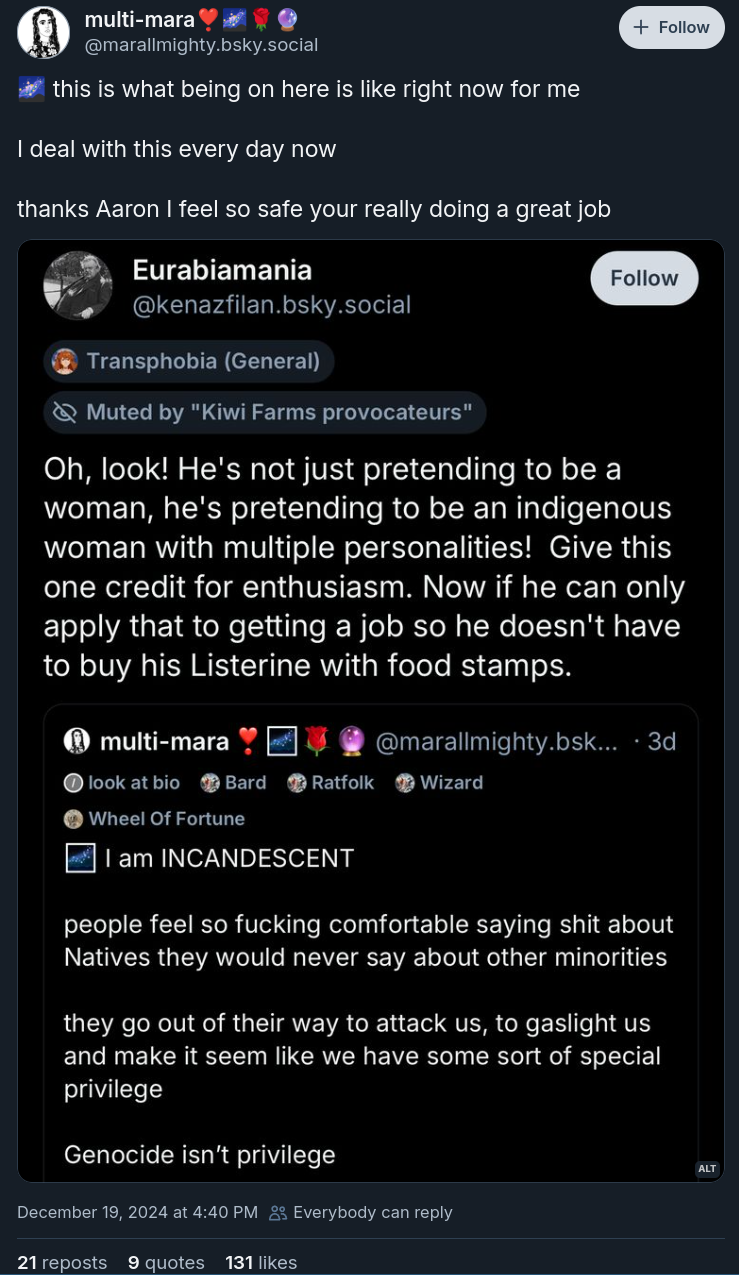Click Follow next to Eurabiamania
Viewport: 739px width, 1275px height.
[x=644, y=278]
